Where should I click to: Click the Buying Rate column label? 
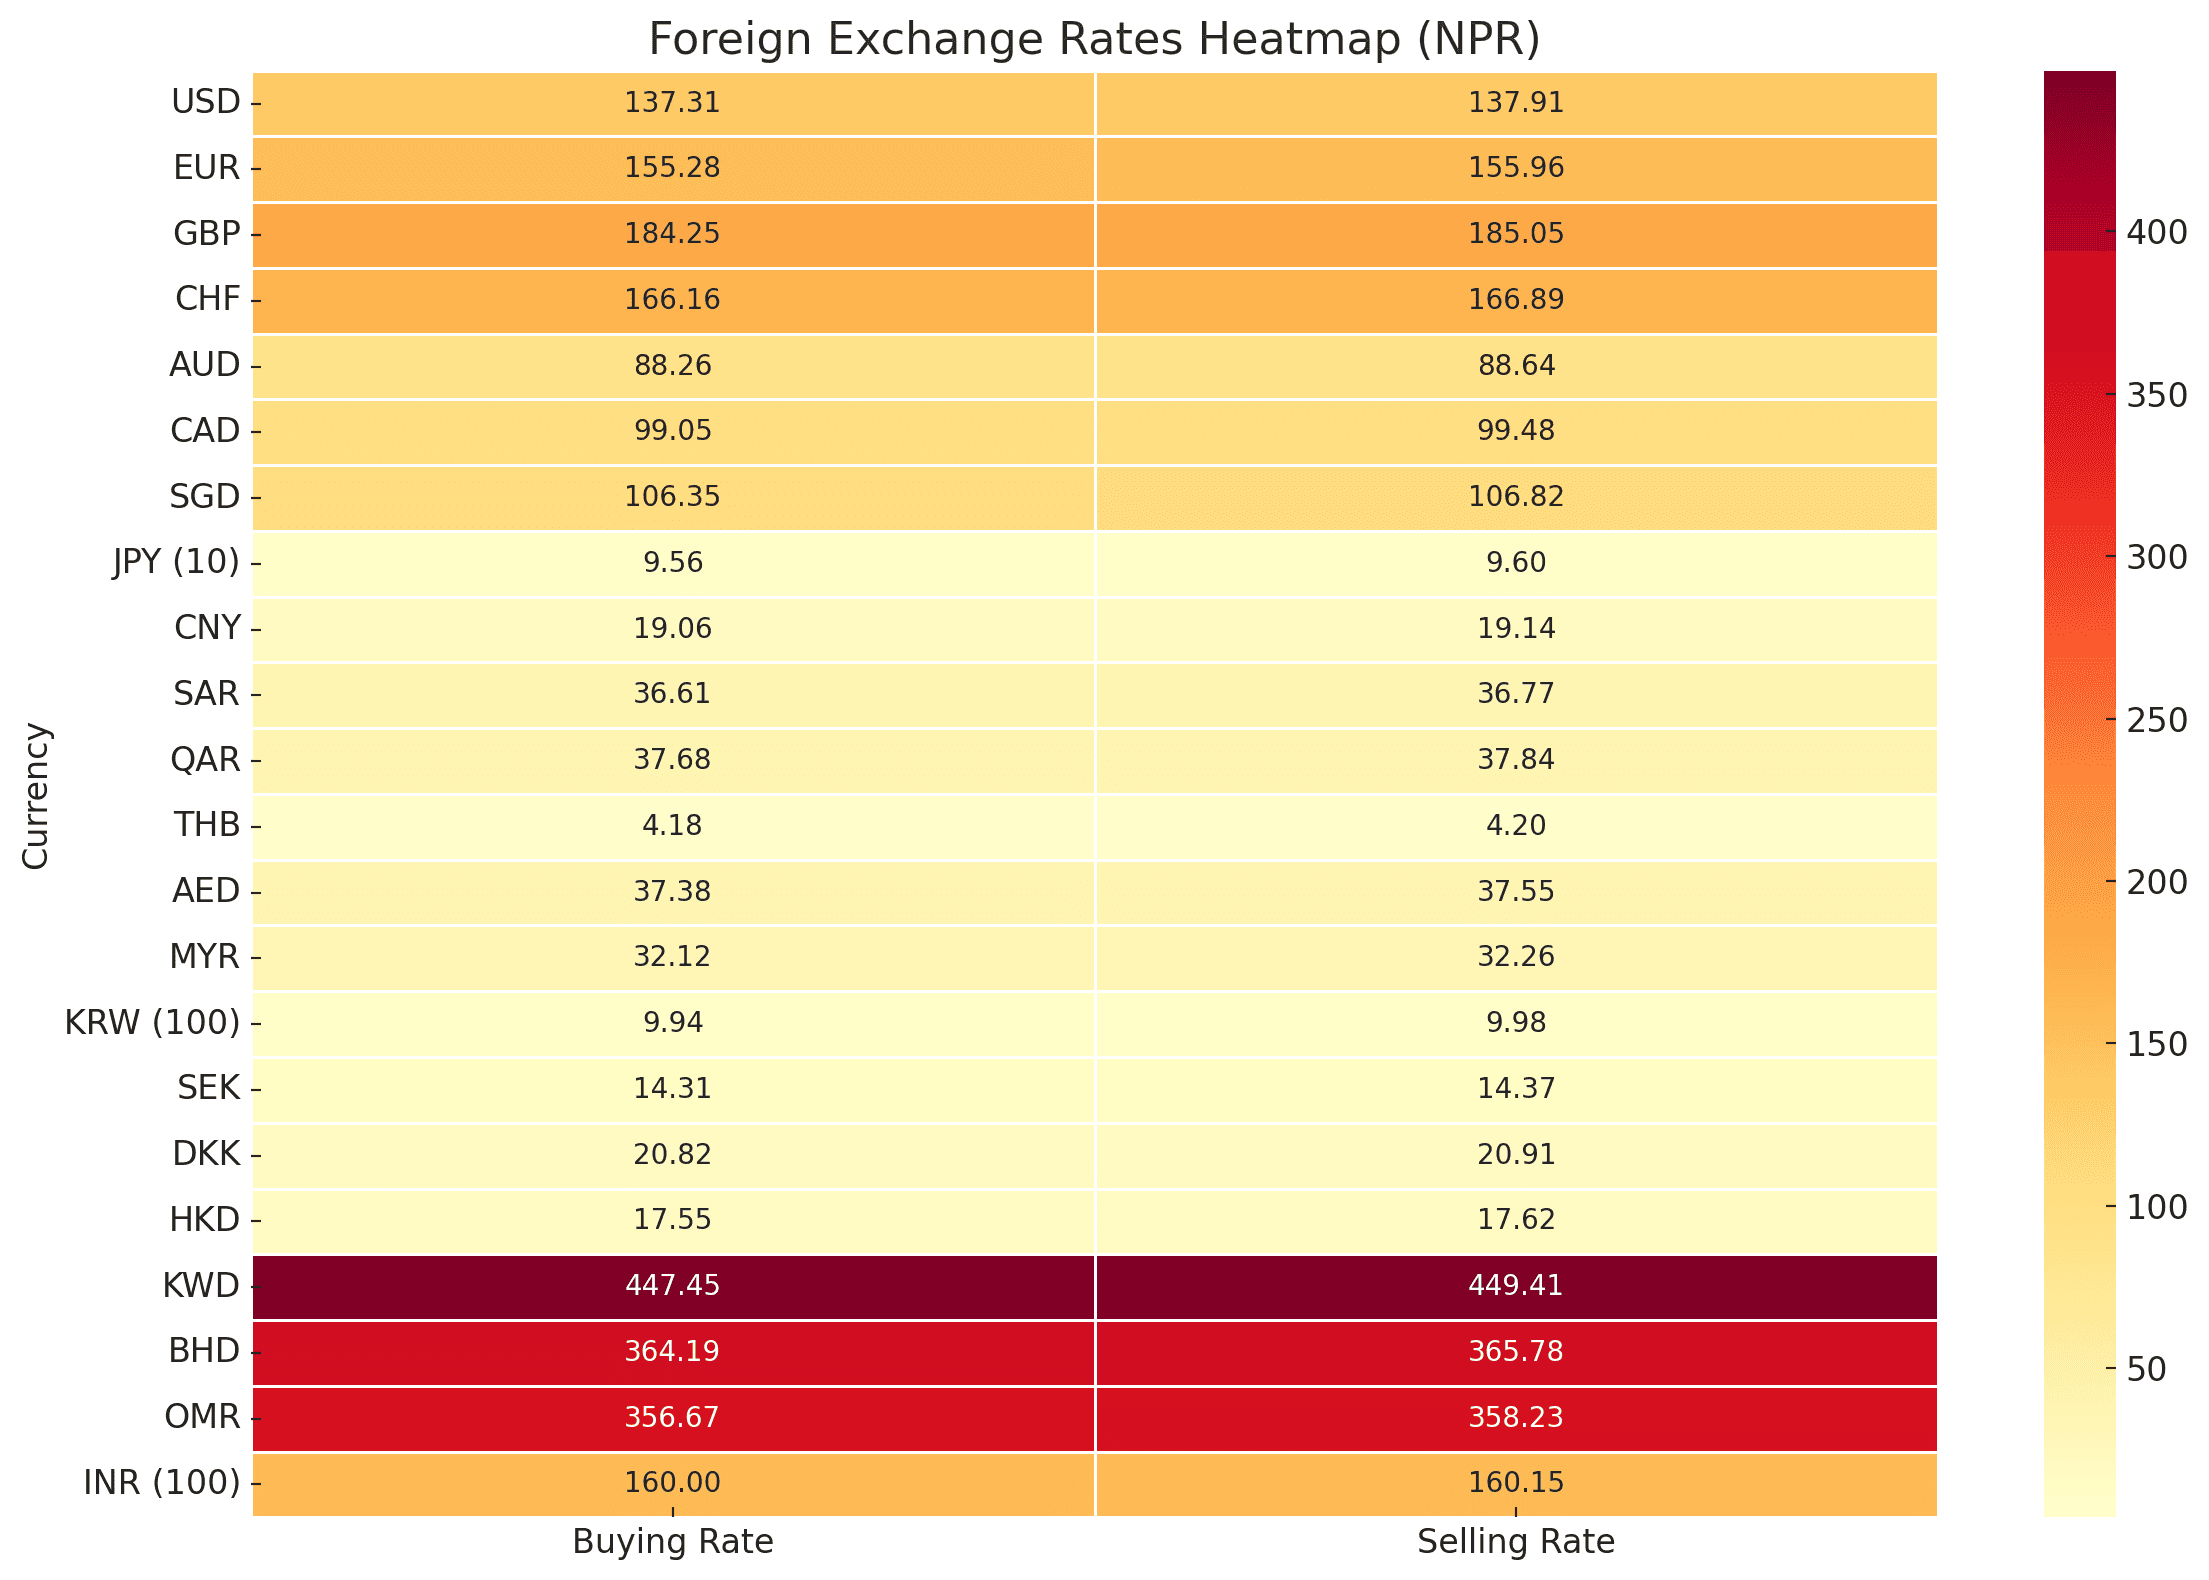point(672,1542)
